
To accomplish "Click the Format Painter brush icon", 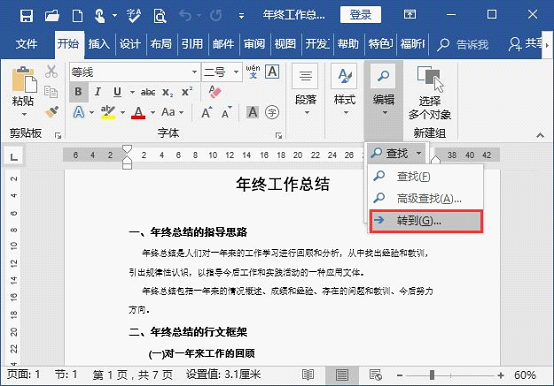I will (x=52, y=112).
